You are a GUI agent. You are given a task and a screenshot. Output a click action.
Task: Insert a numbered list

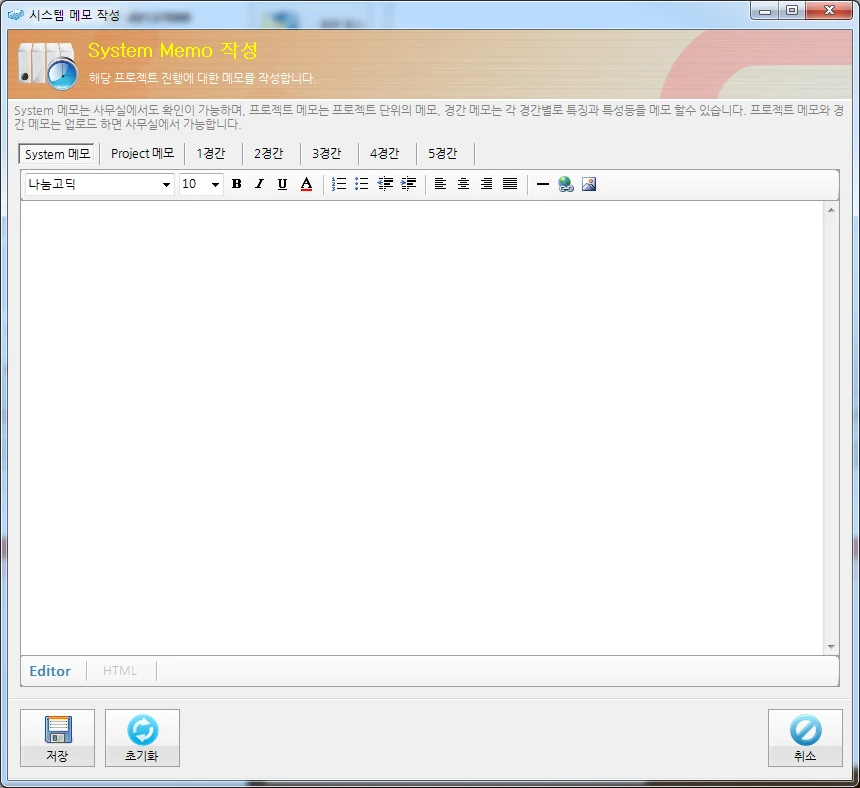pyautogui.click(x=339, y=184)
